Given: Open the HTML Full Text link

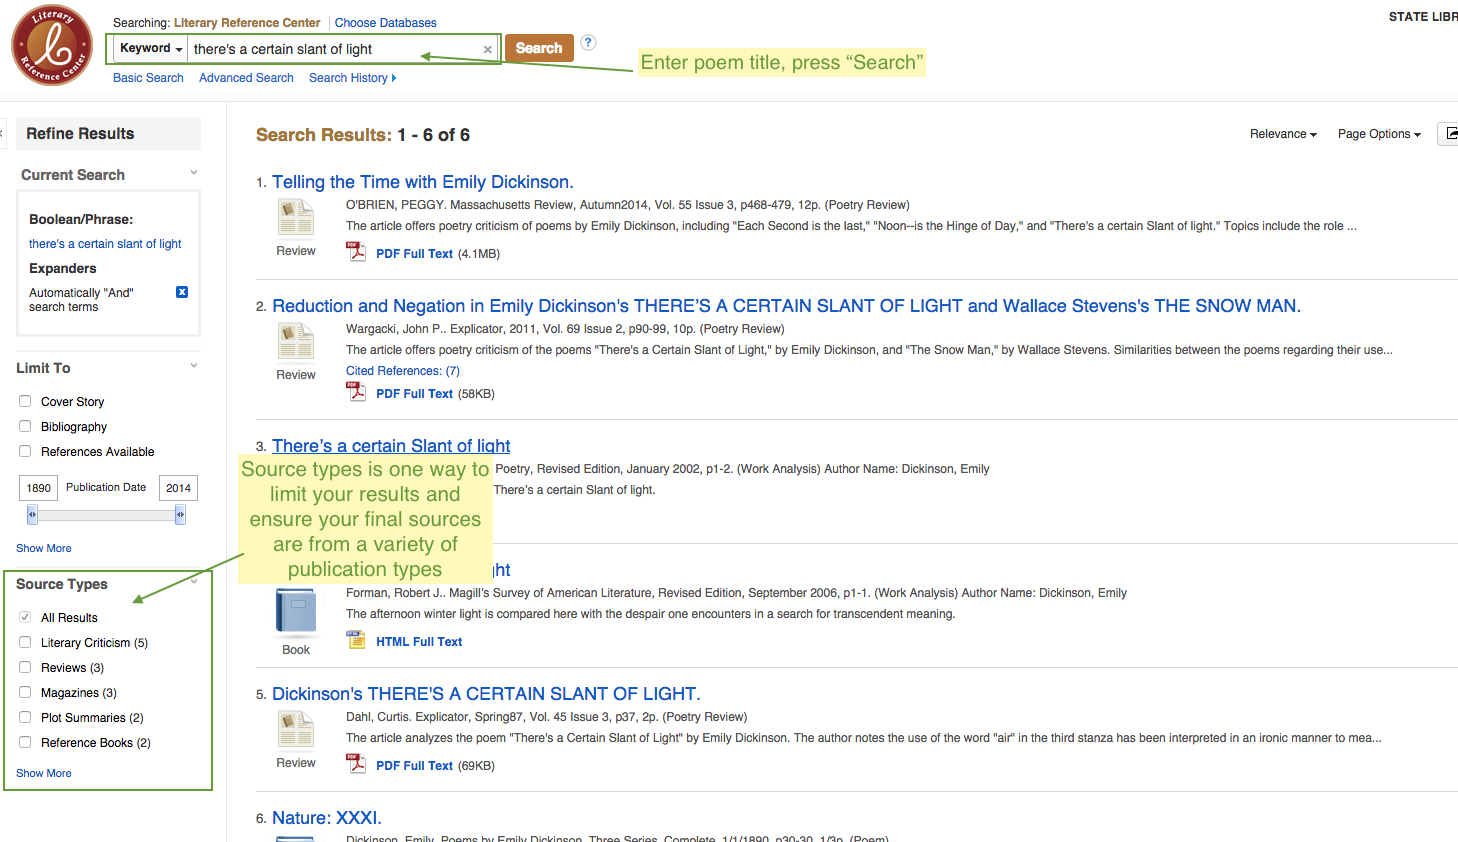Looking at the screenshot, I should point(419,642).
